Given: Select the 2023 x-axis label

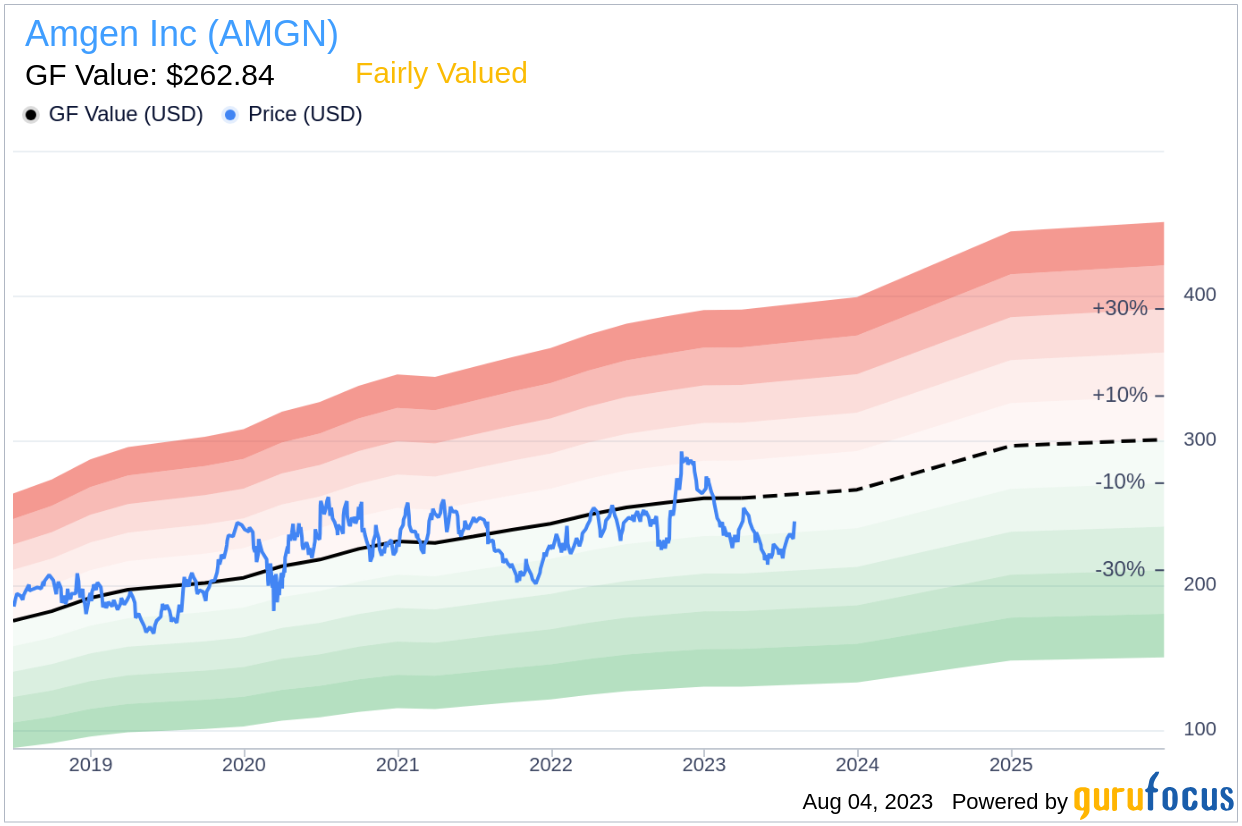Looking at the screenshot, I should click(704, 765).
